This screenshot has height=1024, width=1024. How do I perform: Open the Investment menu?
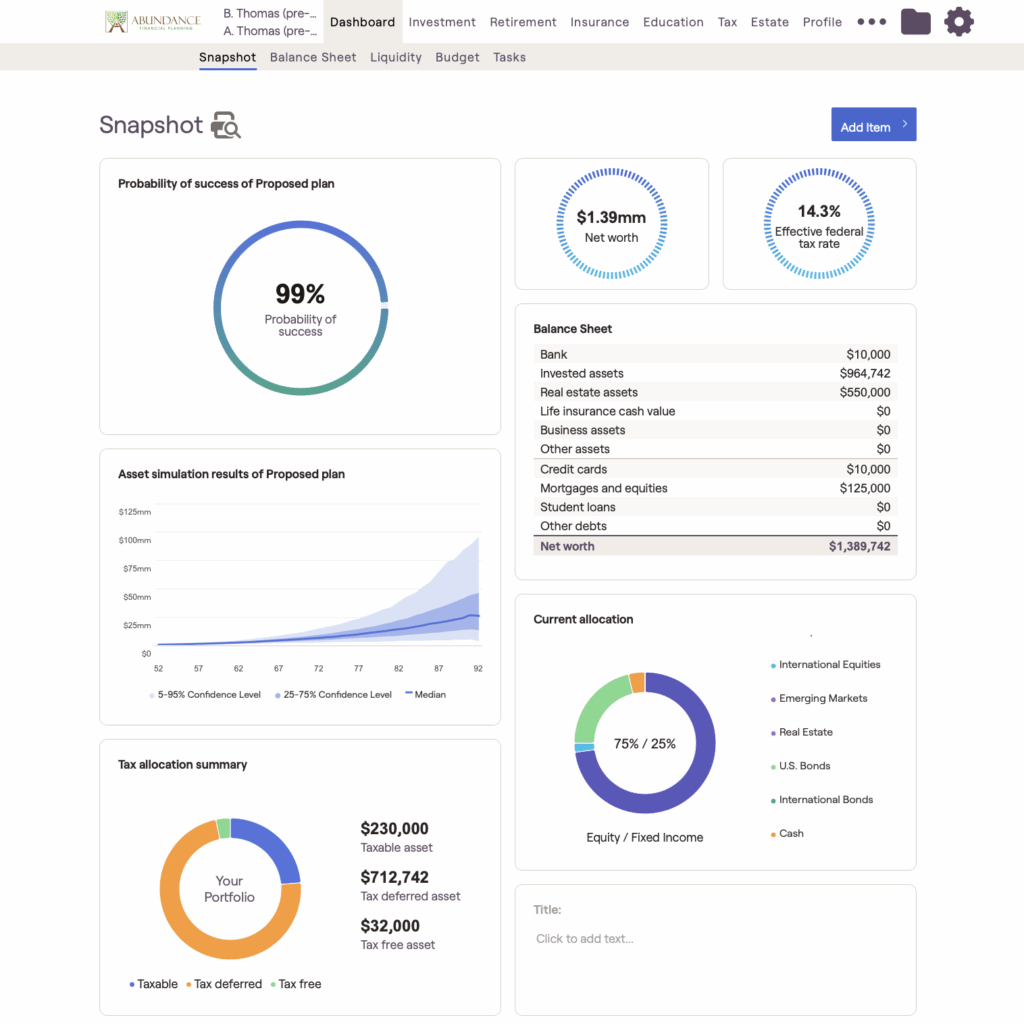click(442, 22)
